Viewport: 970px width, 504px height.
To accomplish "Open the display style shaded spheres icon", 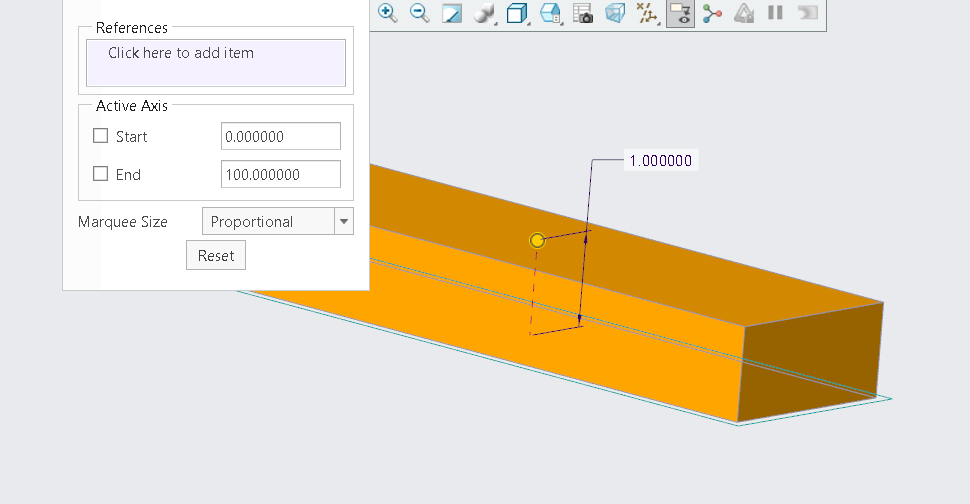I will coord(485,13).
